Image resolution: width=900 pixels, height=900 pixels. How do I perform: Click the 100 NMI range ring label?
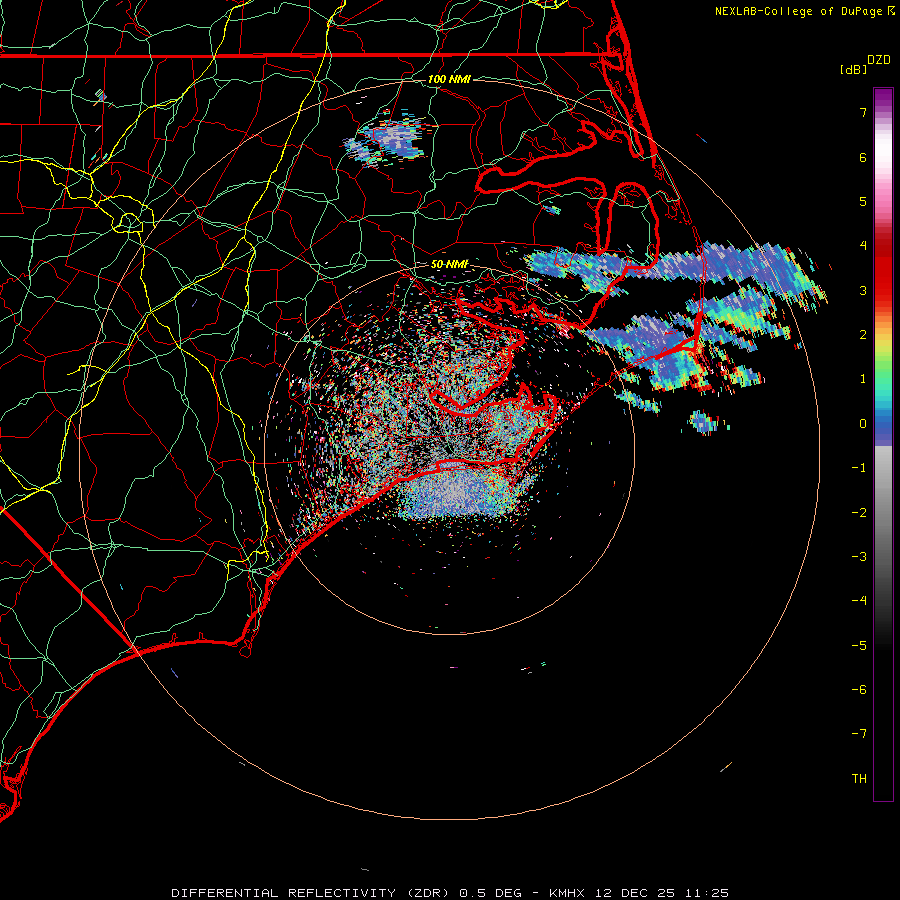[449, 79]
